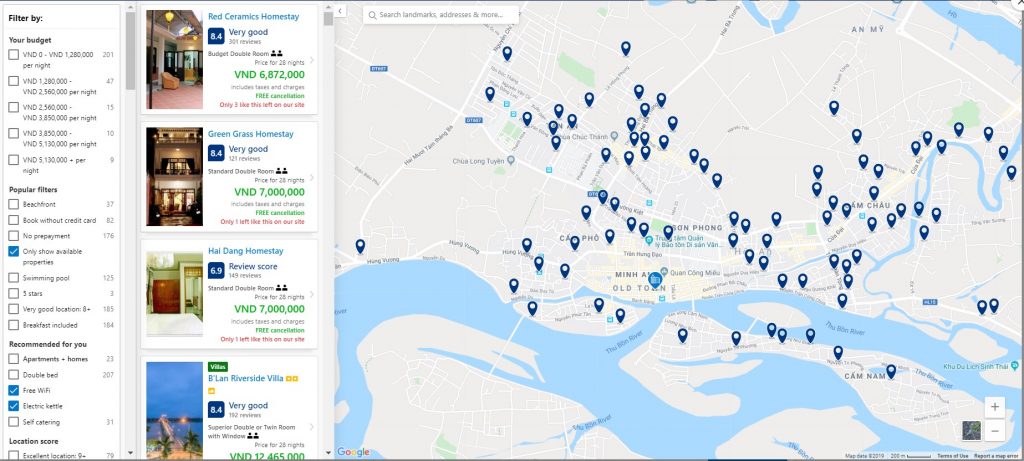Viewport: 1024px width, 461px height.
Task: Collapse the hotel list side panel
Action: point(339,11)
